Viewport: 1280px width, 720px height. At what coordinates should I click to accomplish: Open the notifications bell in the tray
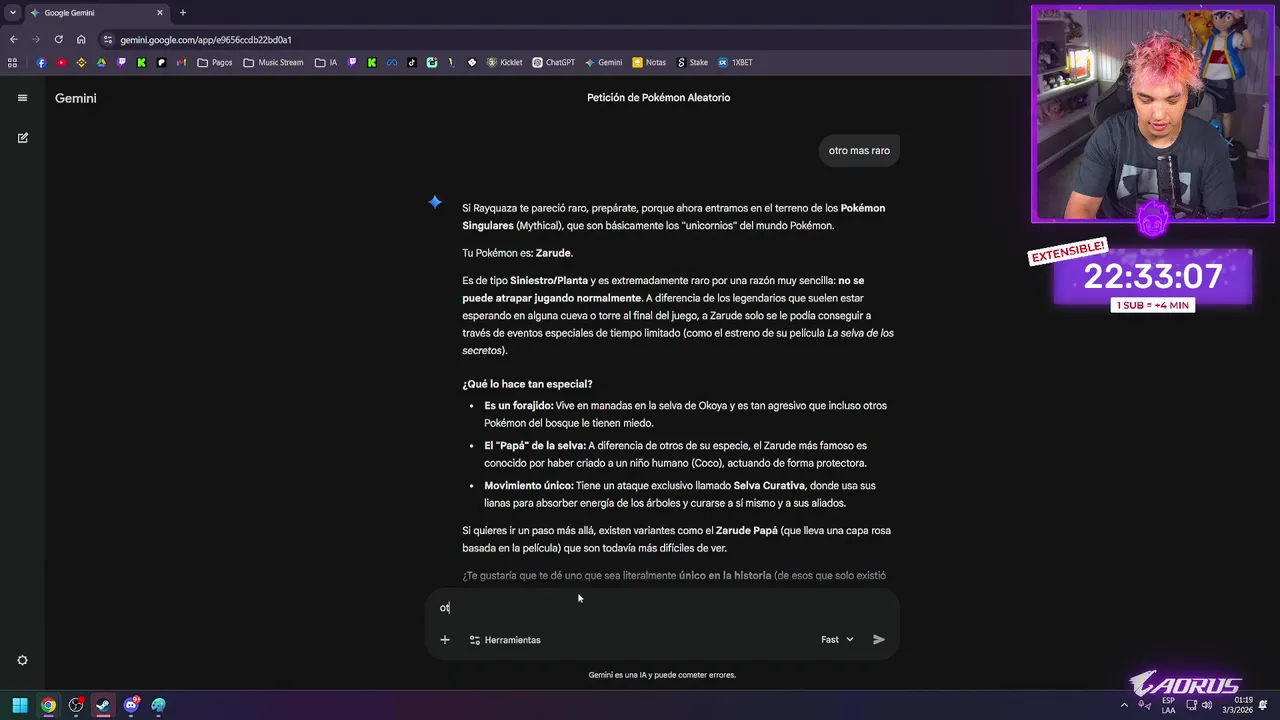[1263, 705]
